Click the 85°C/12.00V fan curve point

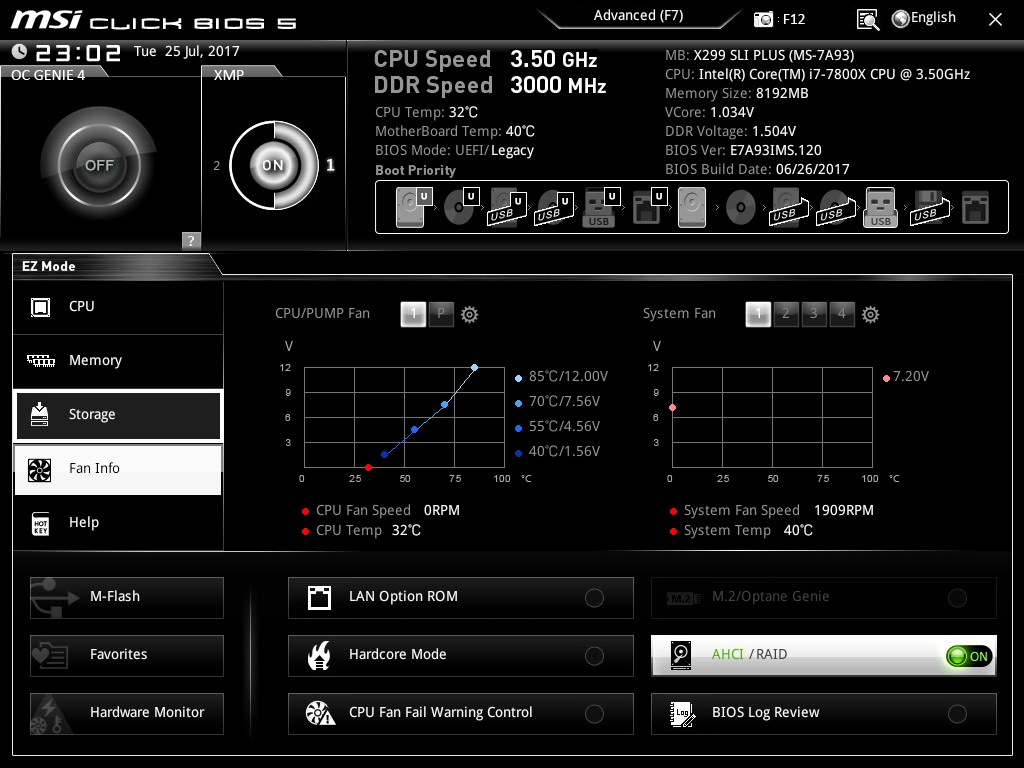point(474,368)
